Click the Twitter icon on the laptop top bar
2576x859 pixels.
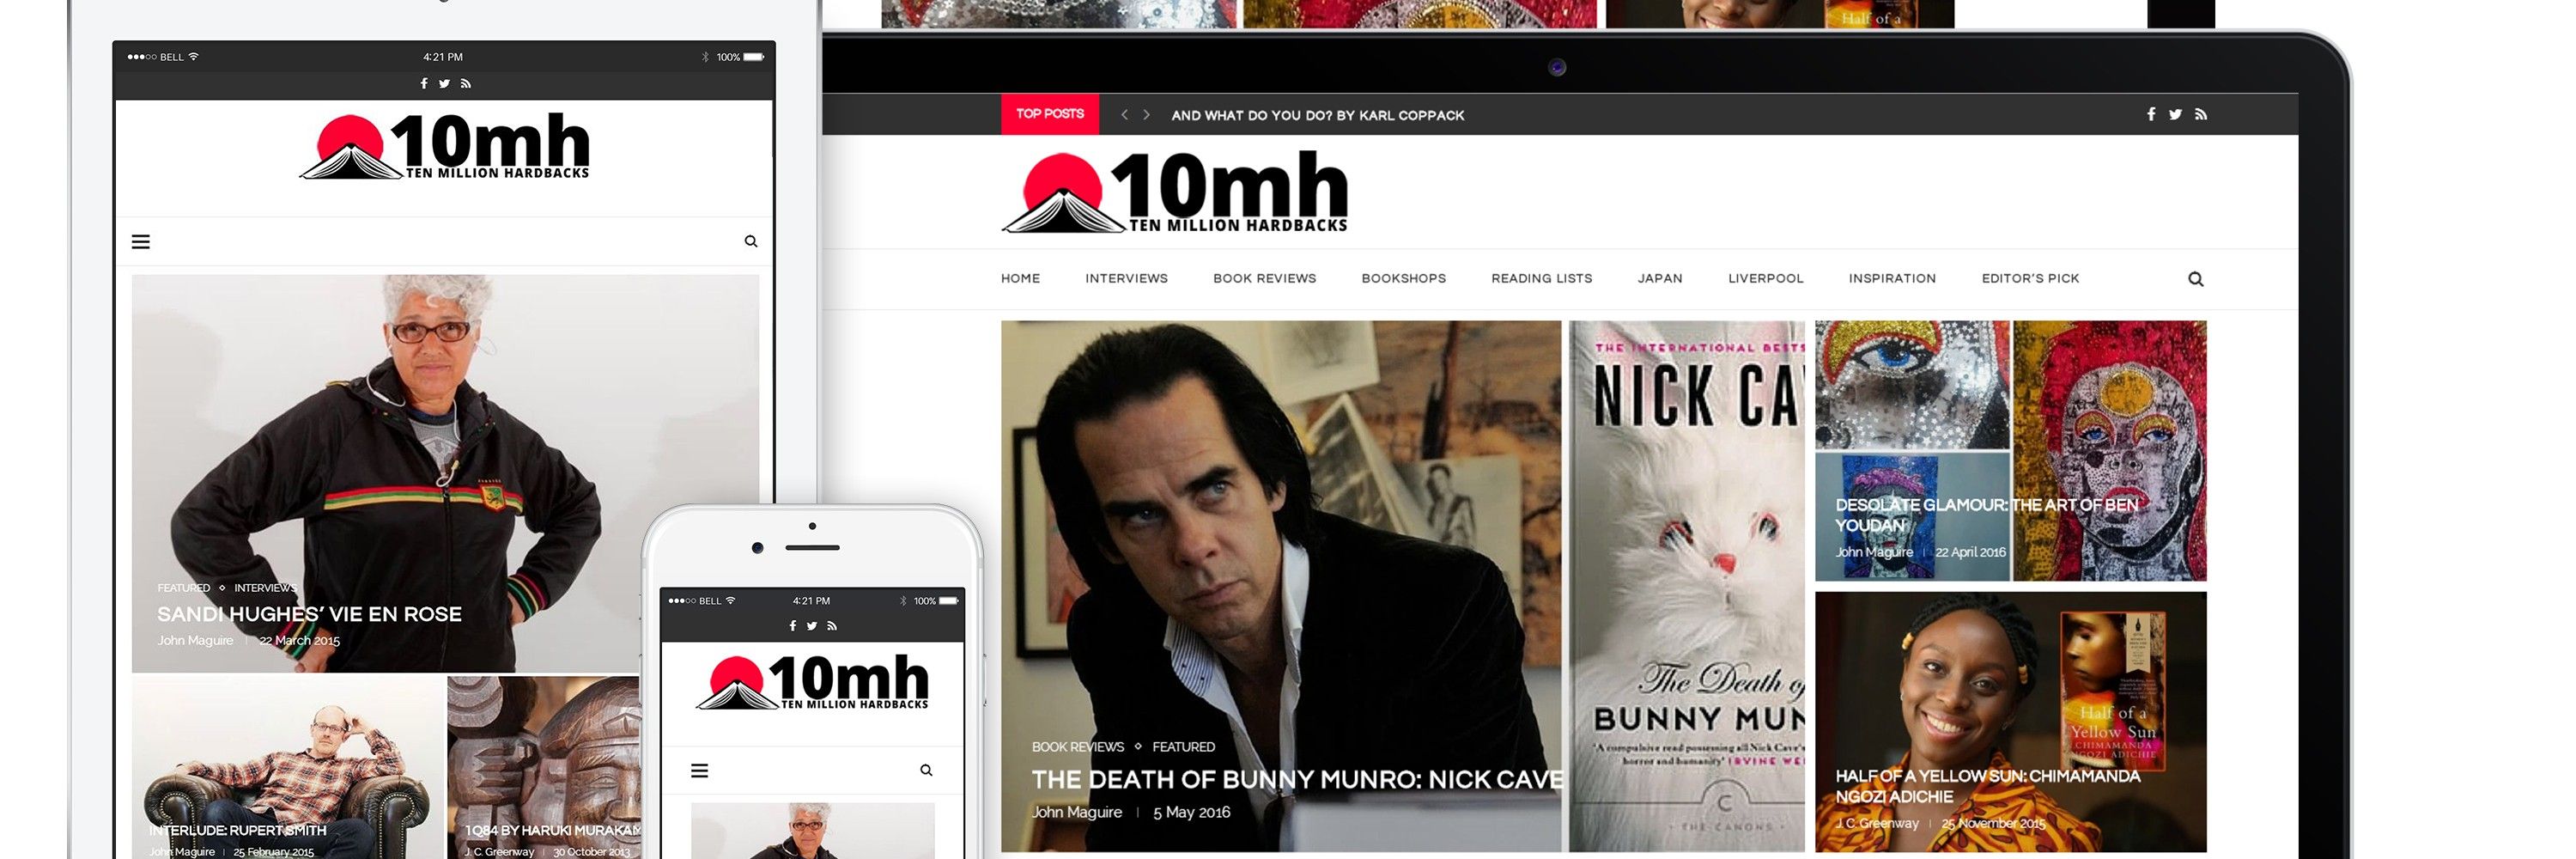click(x=2175, y=114)
